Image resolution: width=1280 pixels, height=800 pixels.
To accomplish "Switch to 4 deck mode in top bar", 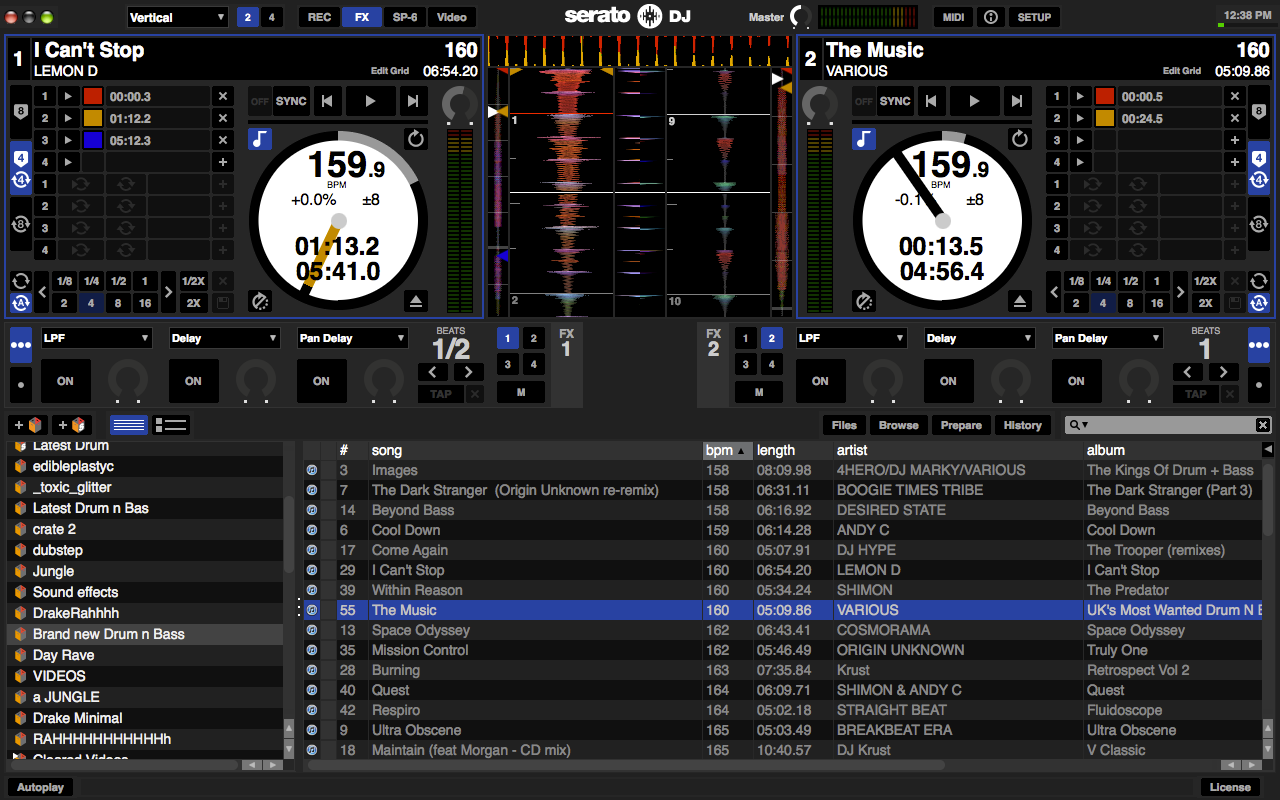I will click(273, 17).
